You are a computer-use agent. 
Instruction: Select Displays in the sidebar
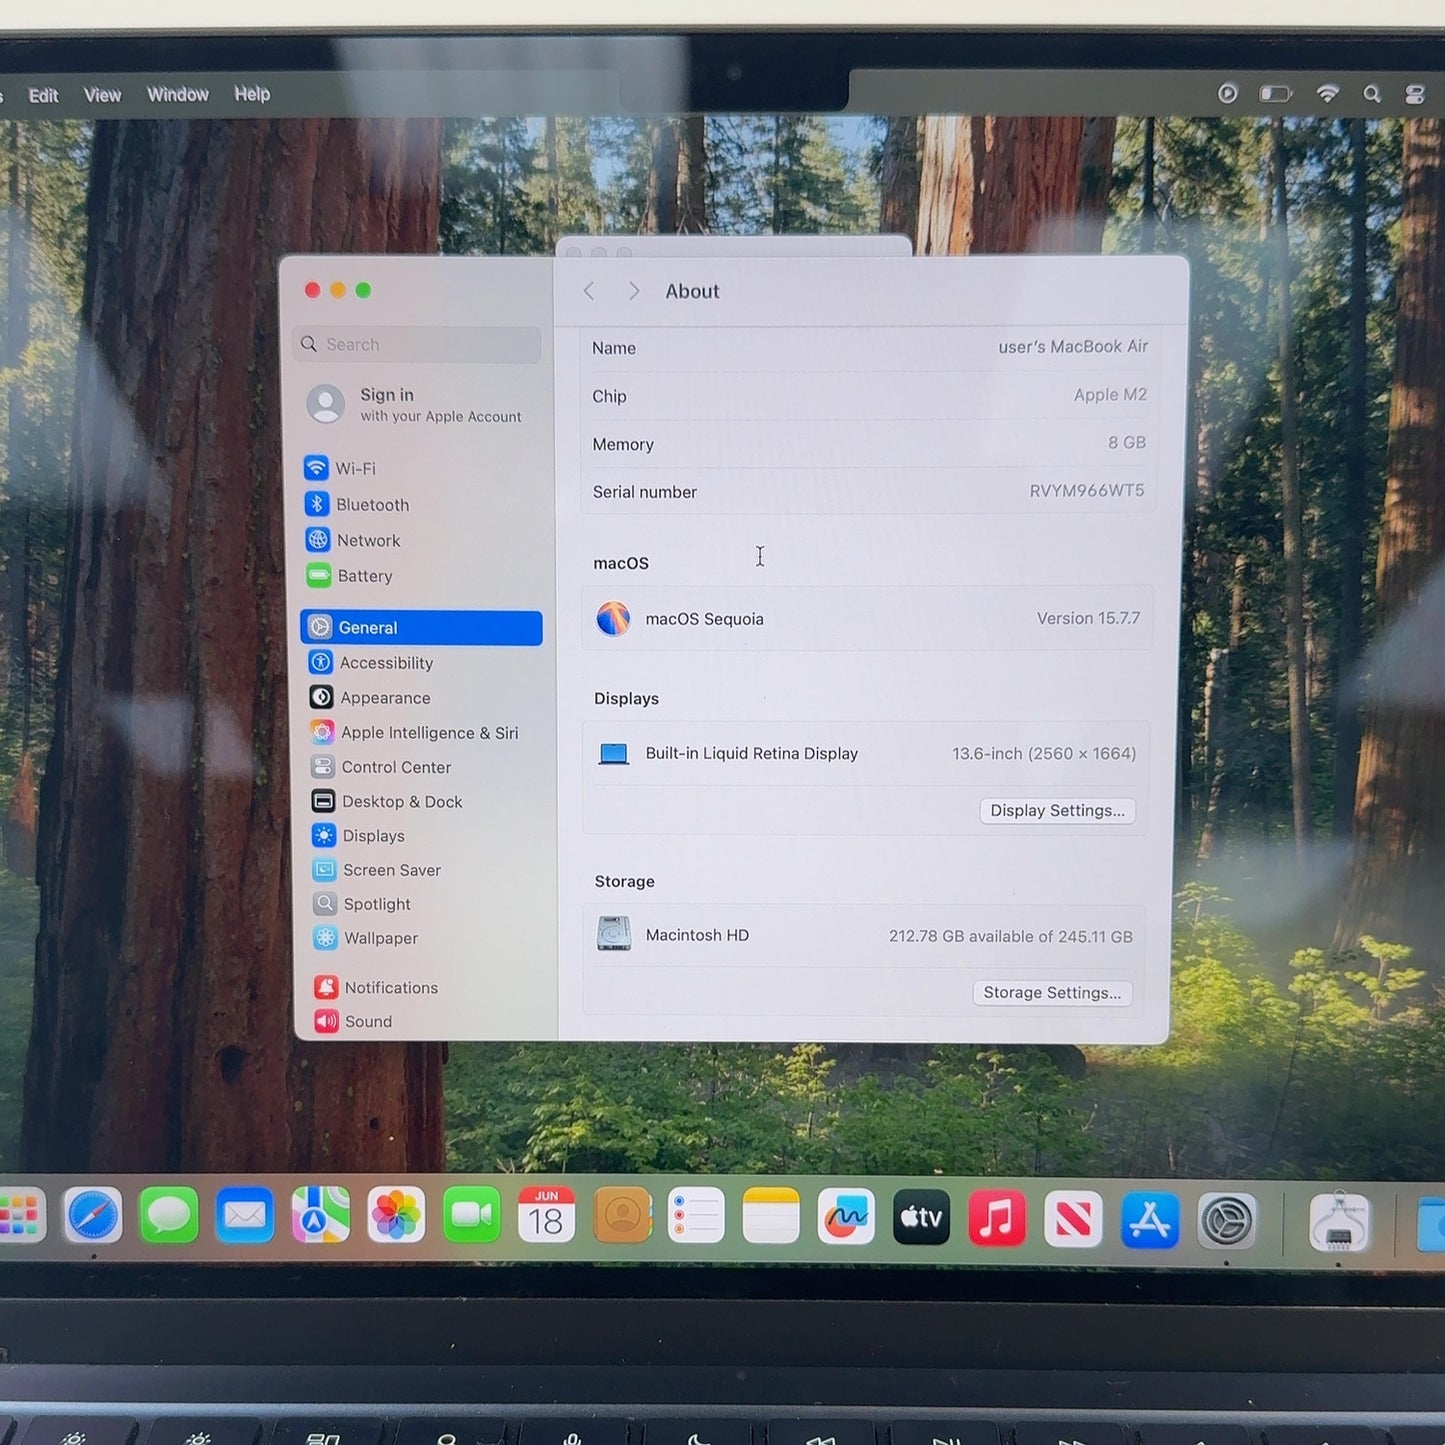click(358, 836)
